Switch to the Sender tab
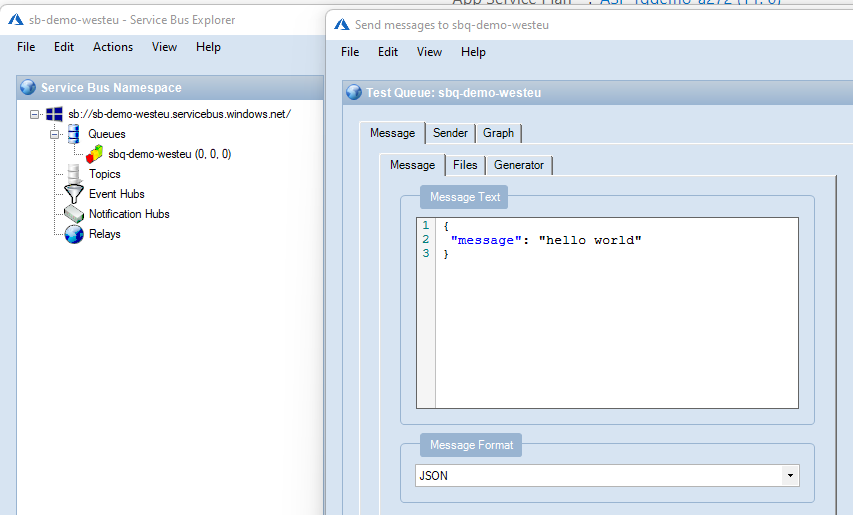The width and height of the screenshot is (853, 515). tap(450, 133)
